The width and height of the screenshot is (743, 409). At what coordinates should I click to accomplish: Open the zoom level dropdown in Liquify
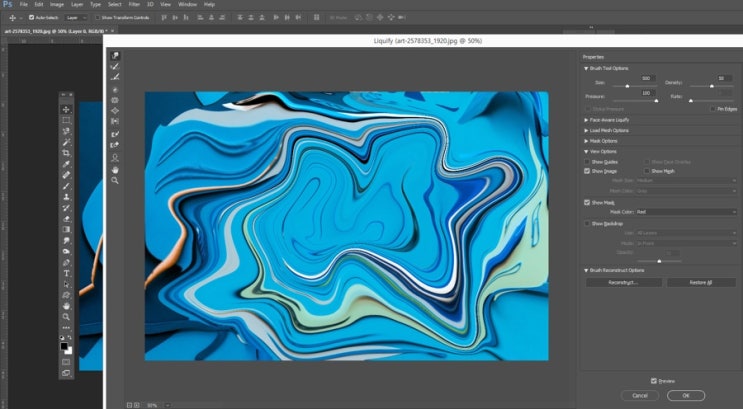167,405
